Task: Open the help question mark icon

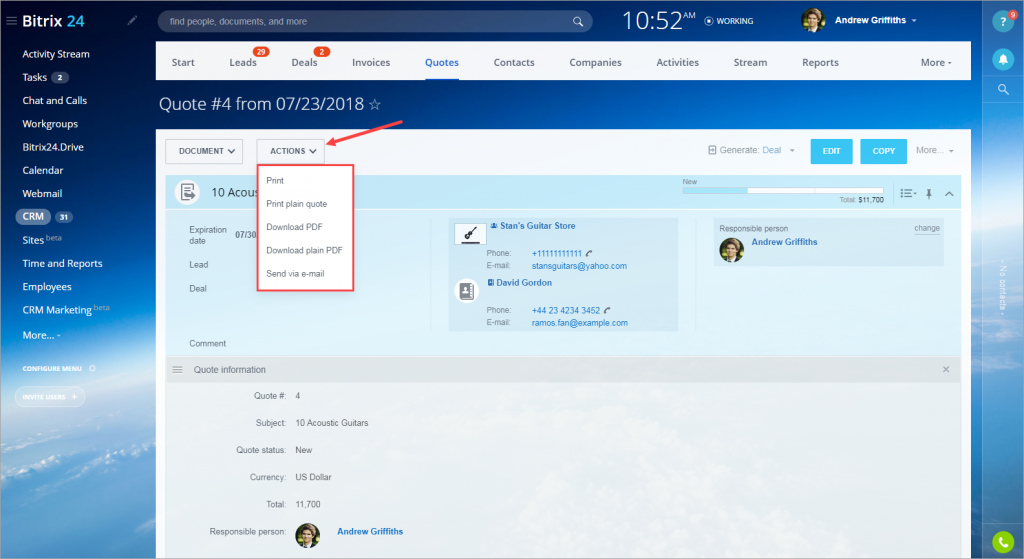Action: click(1002, 22)
